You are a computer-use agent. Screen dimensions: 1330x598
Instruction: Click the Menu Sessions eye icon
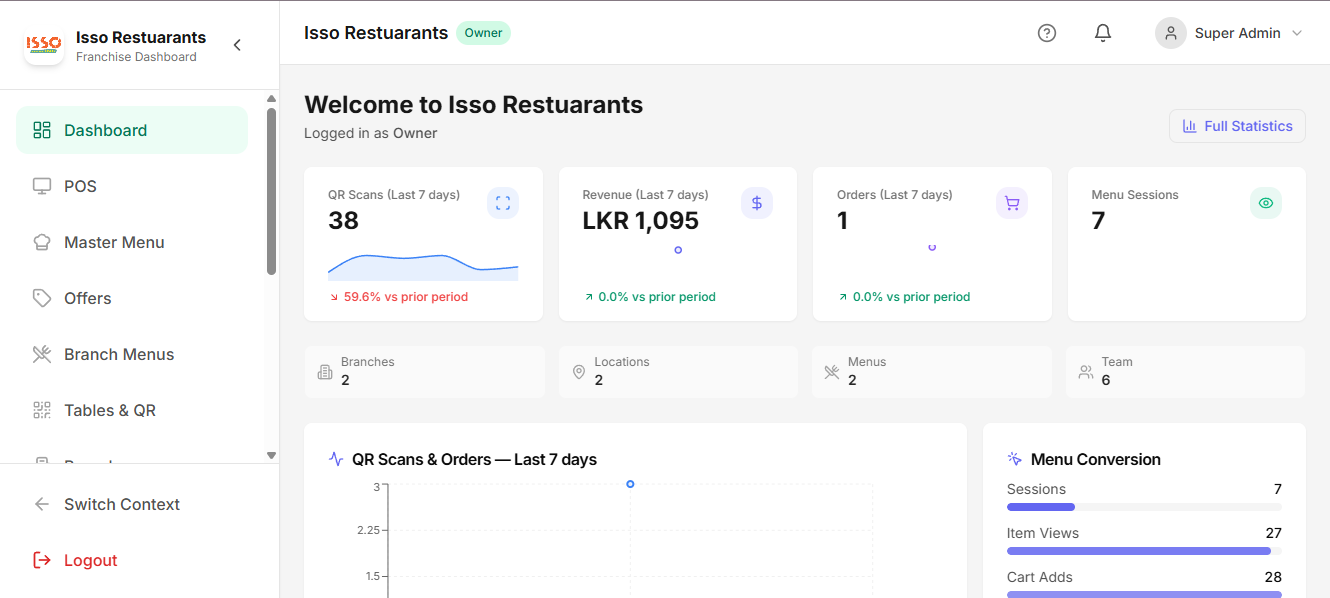pyautogui.click(x=1266, y=203)
